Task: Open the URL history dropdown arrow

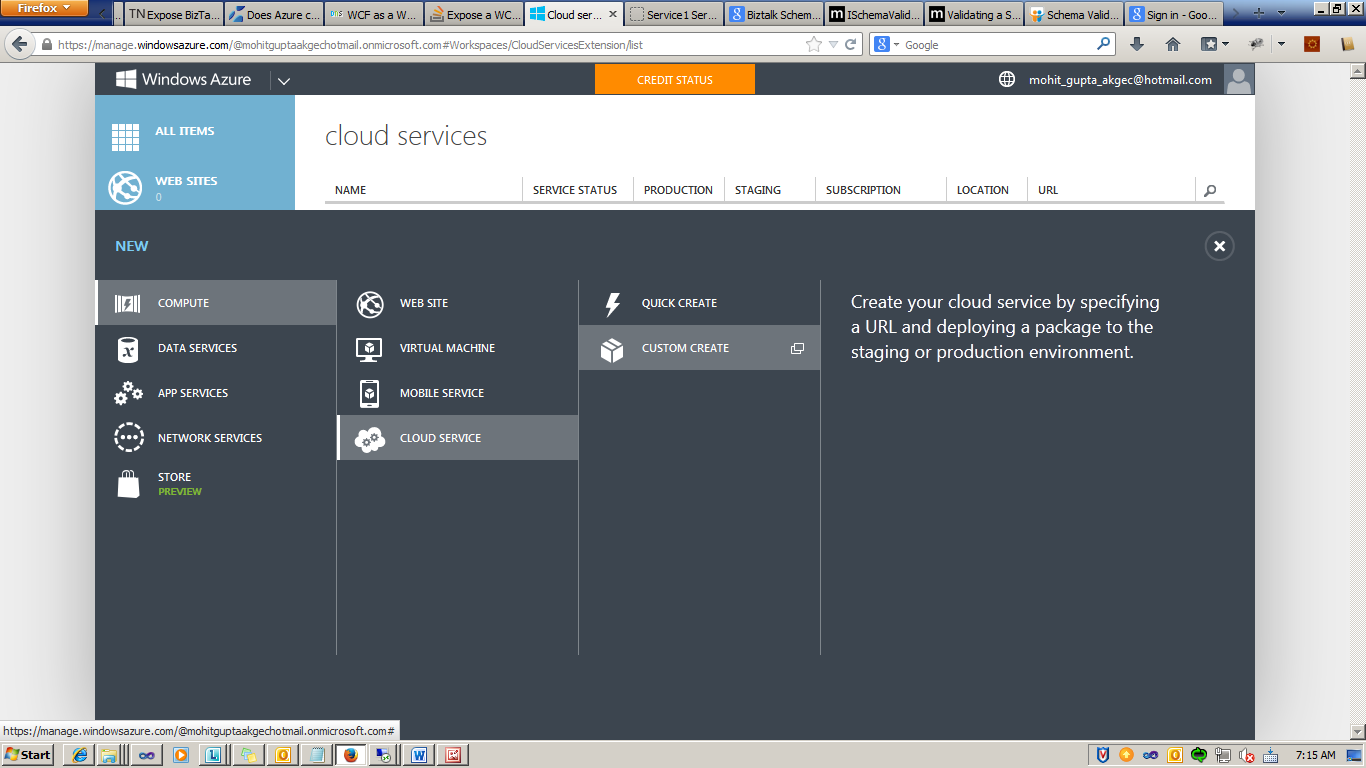Action: pos(833,45)
